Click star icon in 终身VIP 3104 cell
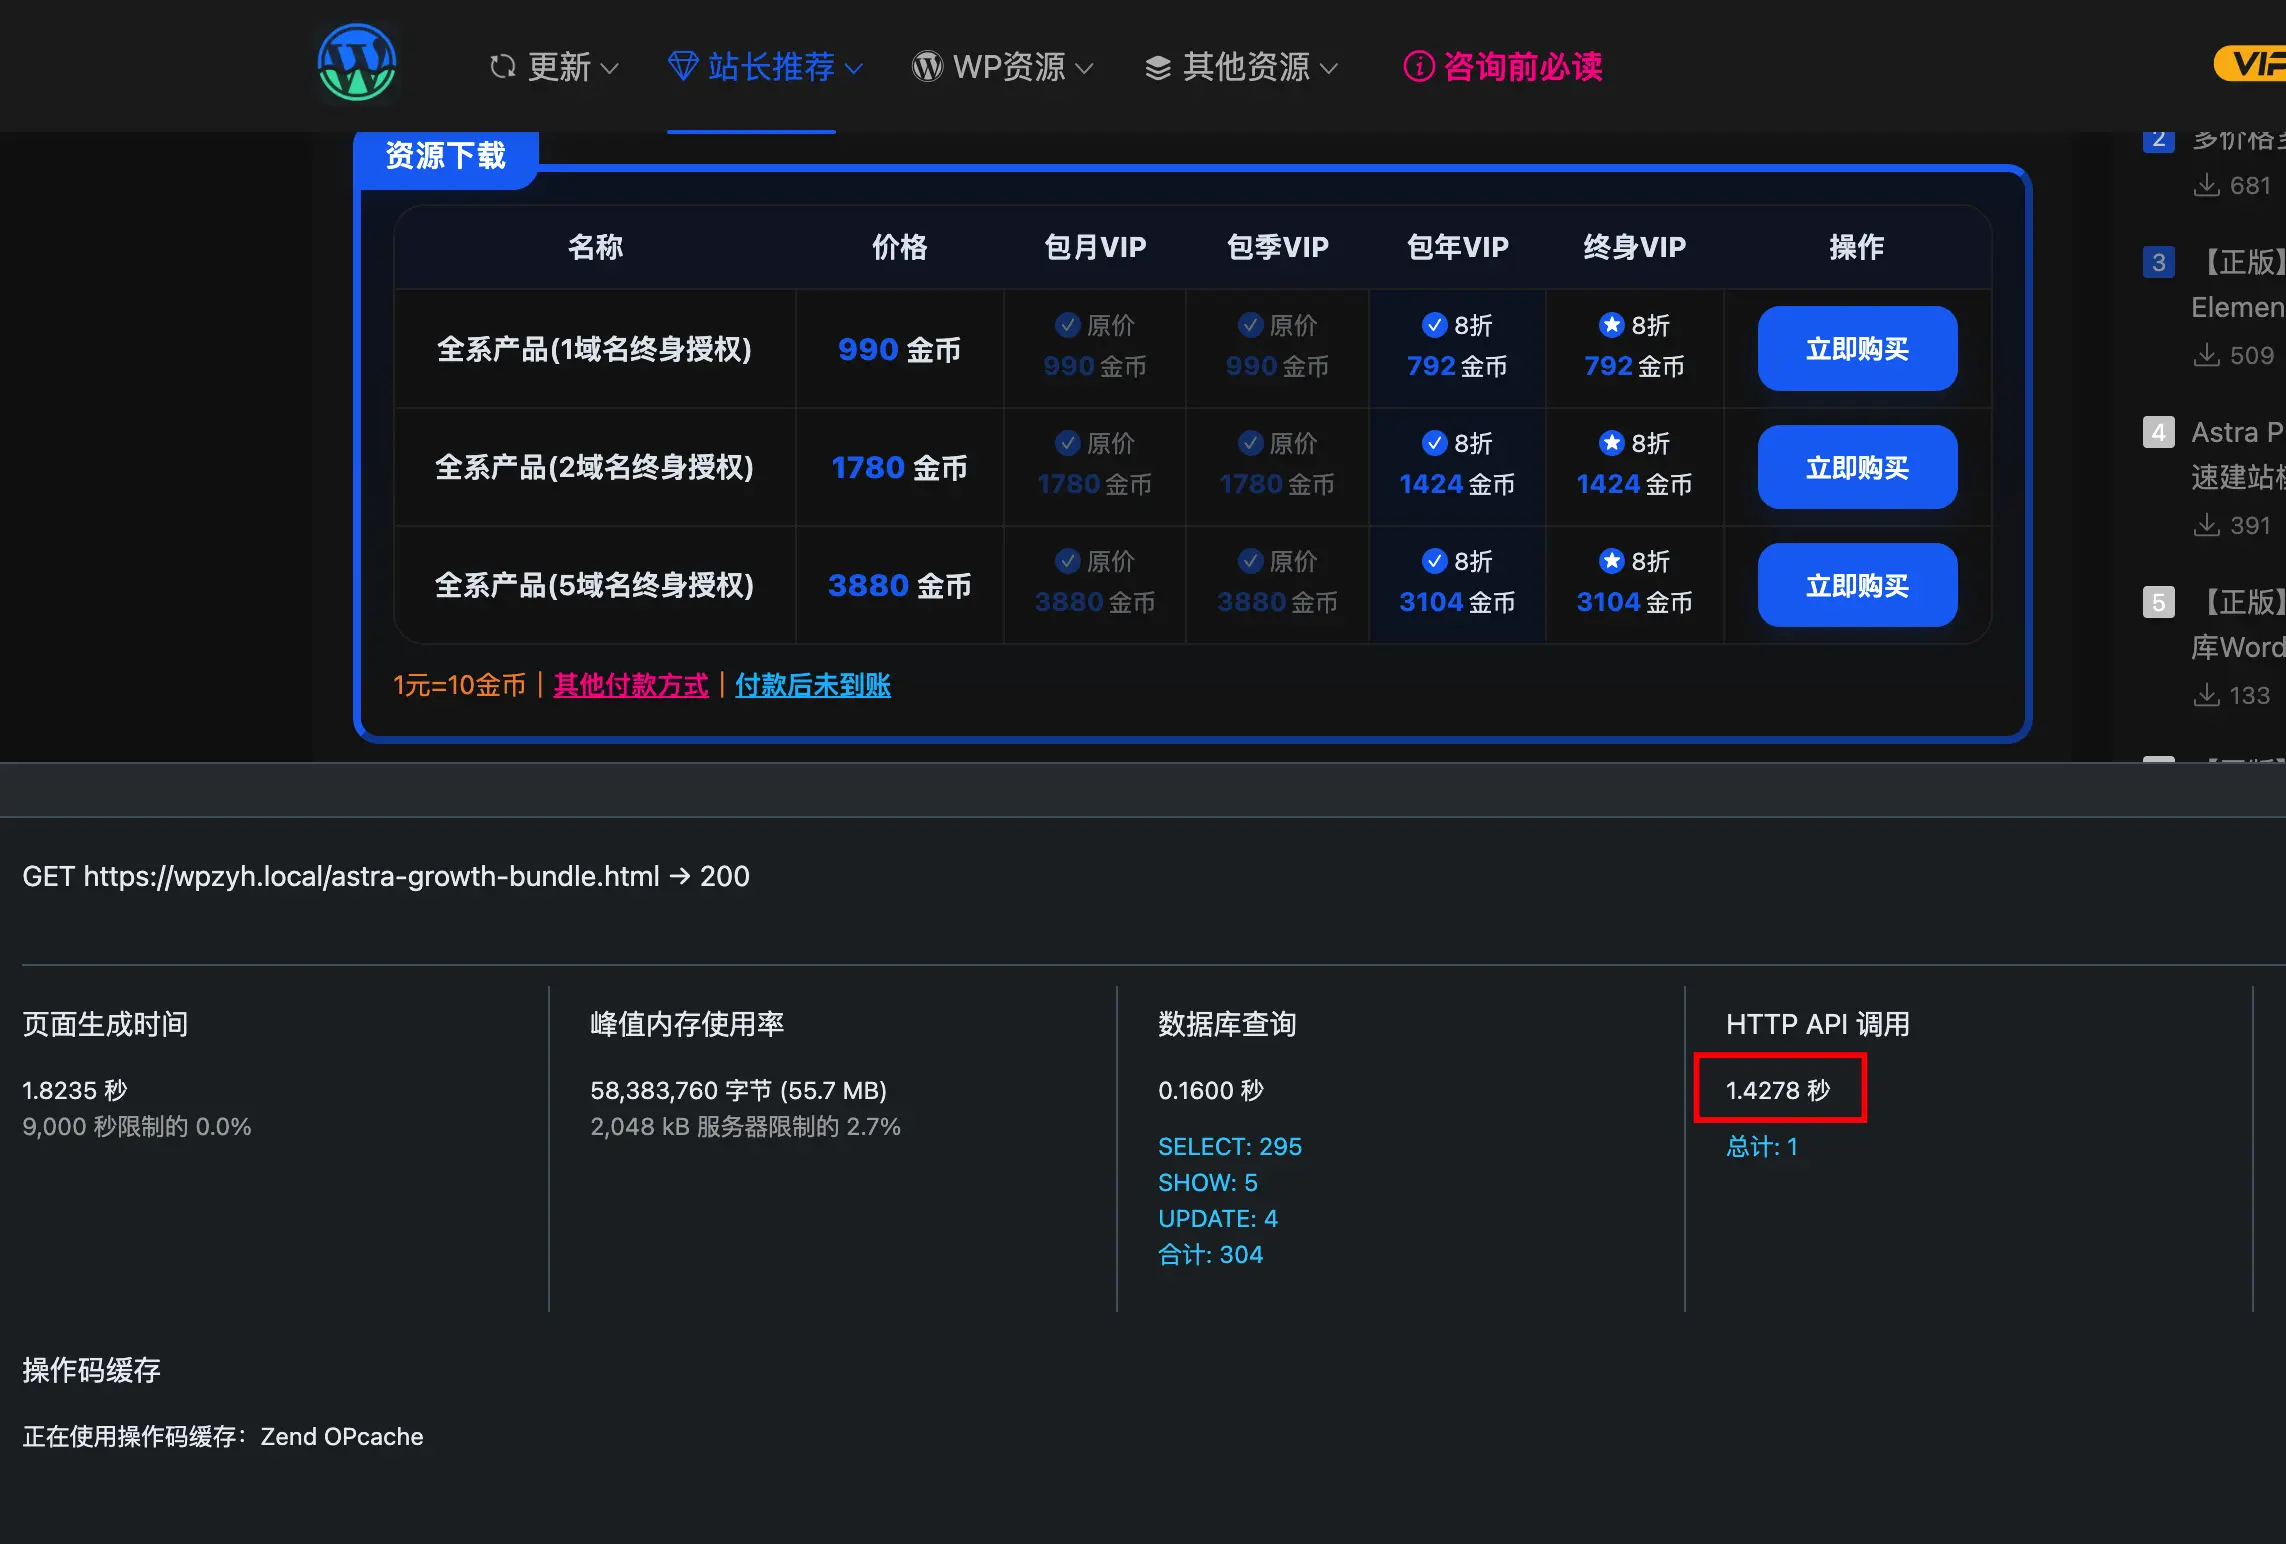 (1611, 561)
